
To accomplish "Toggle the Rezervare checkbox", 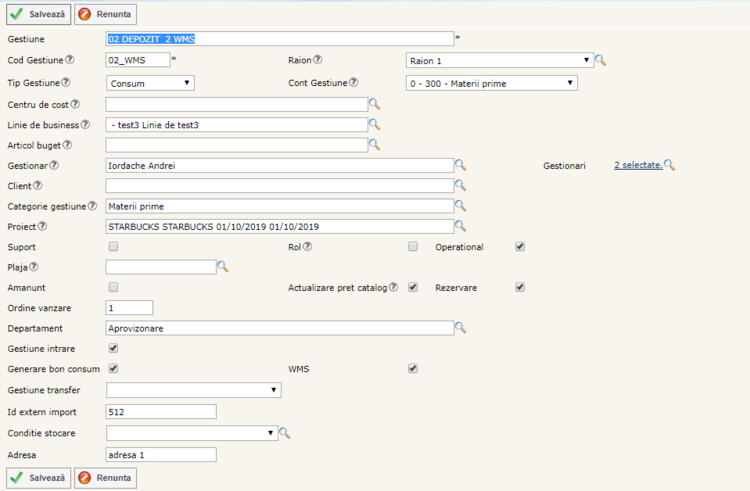I will point(520,287).
